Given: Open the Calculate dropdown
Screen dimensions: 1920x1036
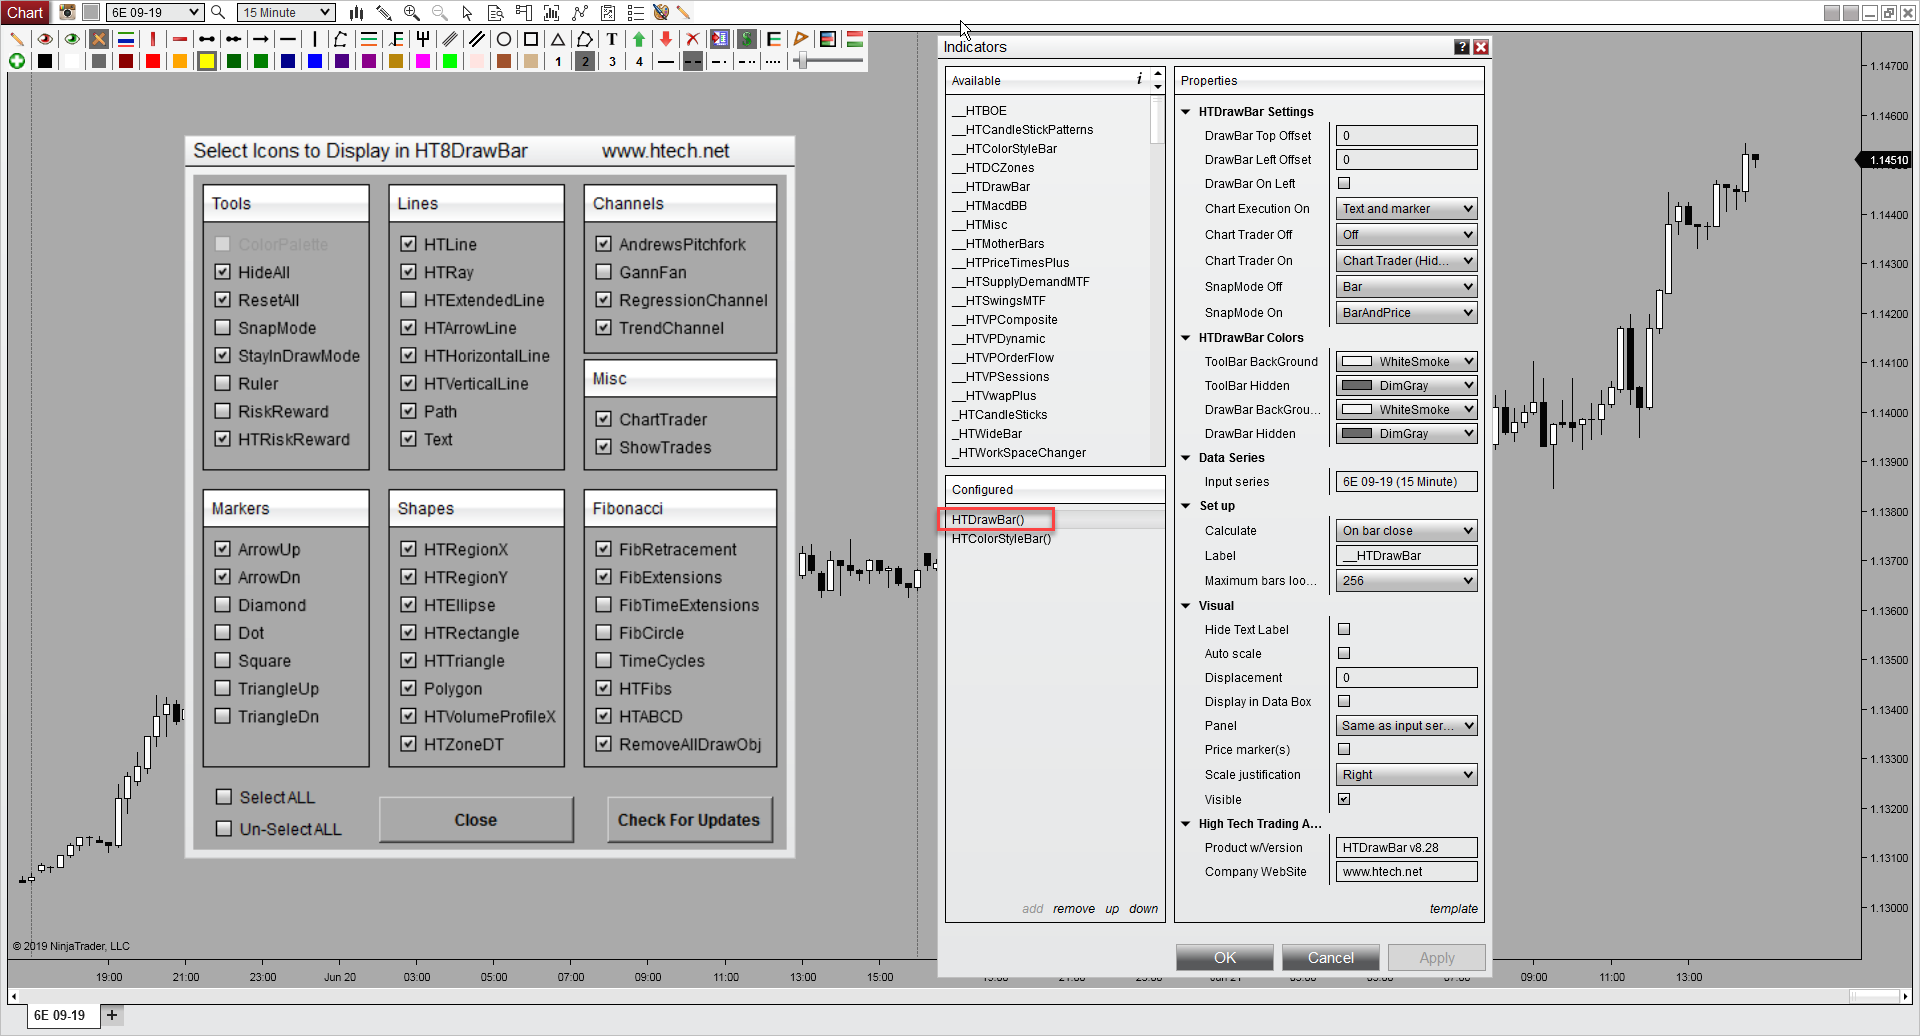Looking at the screenshot, I should point(1406,531).
